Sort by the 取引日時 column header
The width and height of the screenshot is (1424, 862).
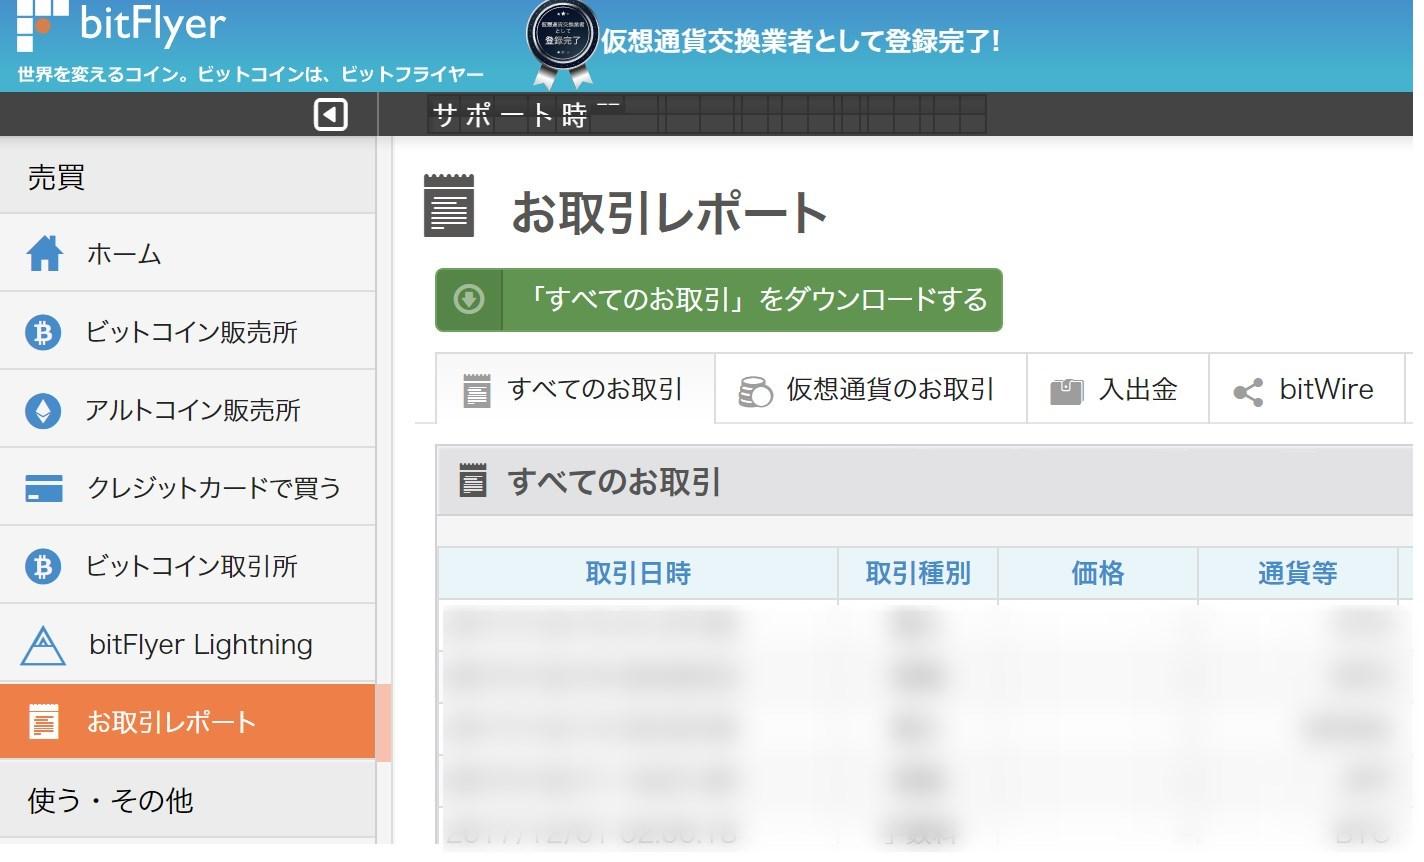pos(638,573)
